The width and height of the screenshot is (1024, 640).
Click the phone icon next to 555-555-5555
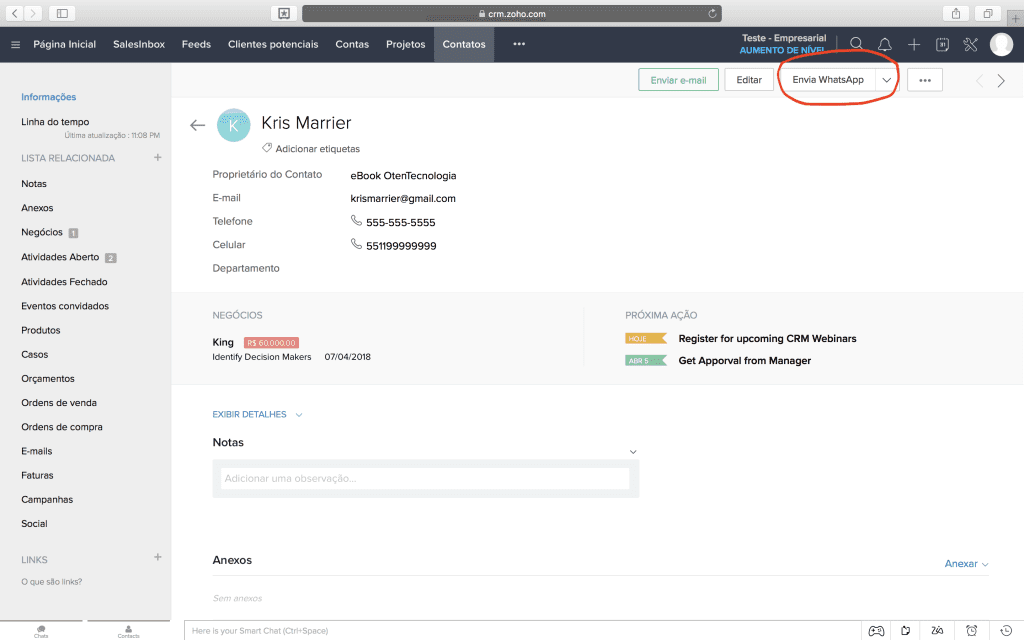[x=356, y=221]
